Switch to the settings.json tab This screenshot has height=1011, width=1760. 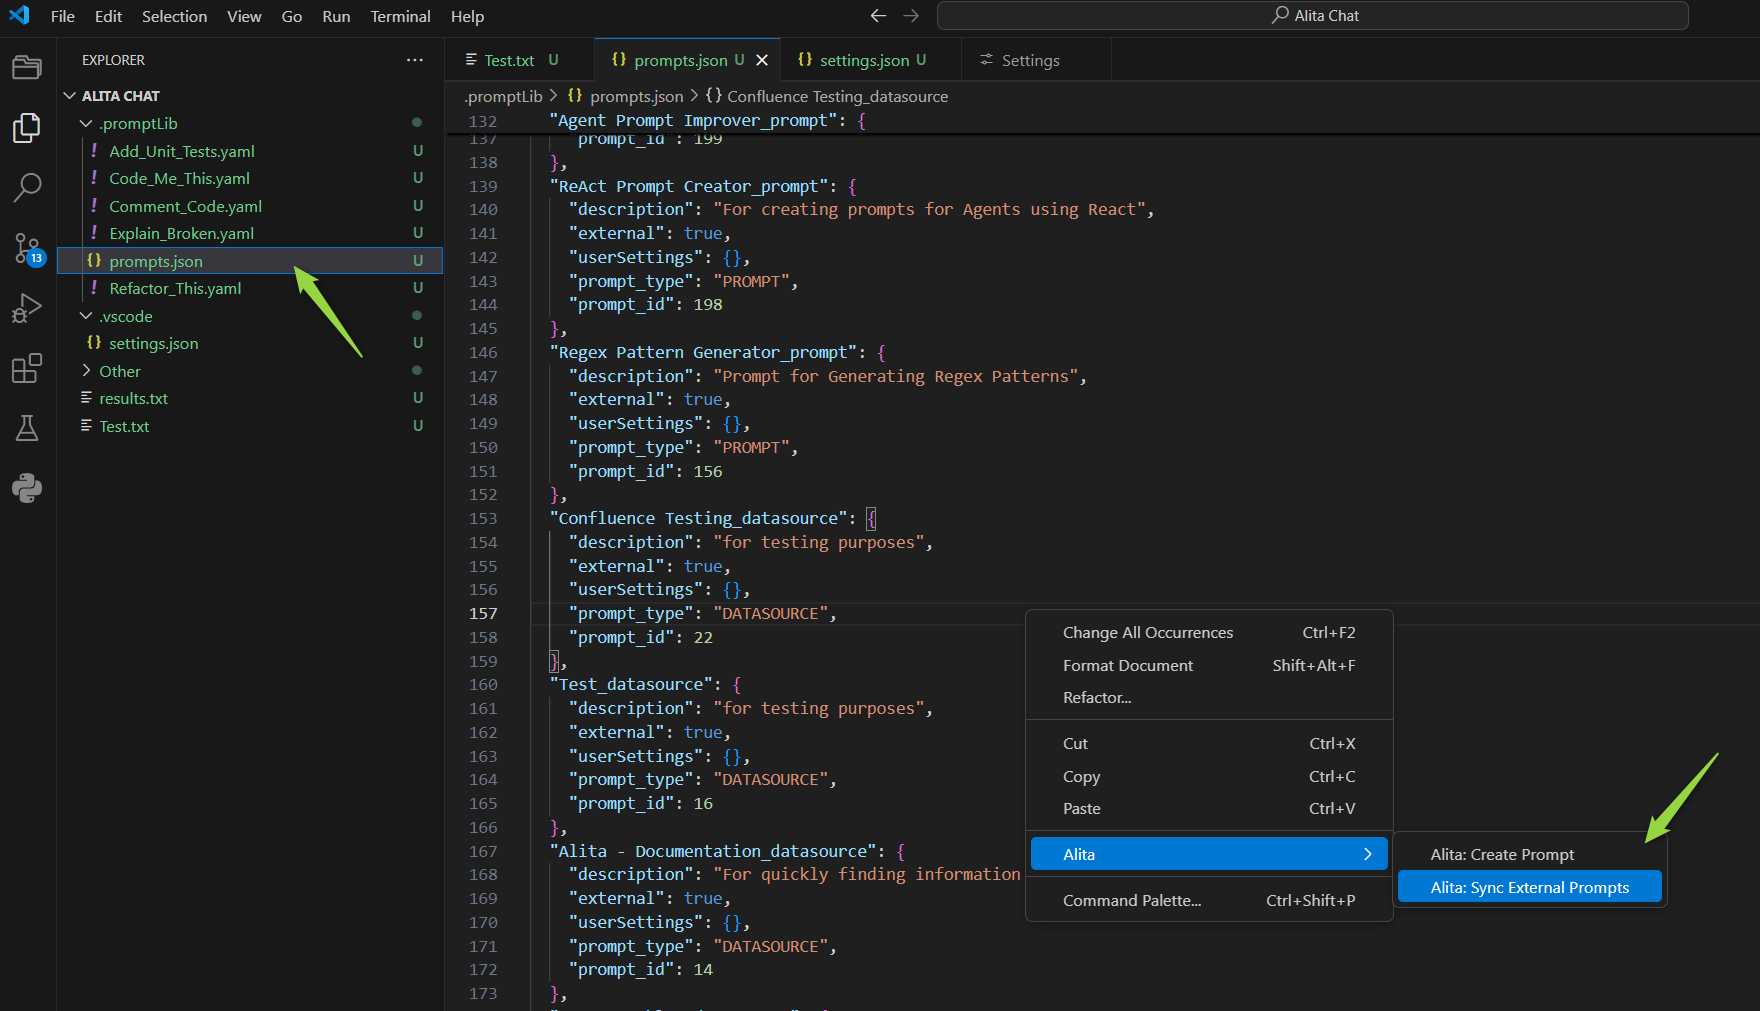[x=871, y=60]
